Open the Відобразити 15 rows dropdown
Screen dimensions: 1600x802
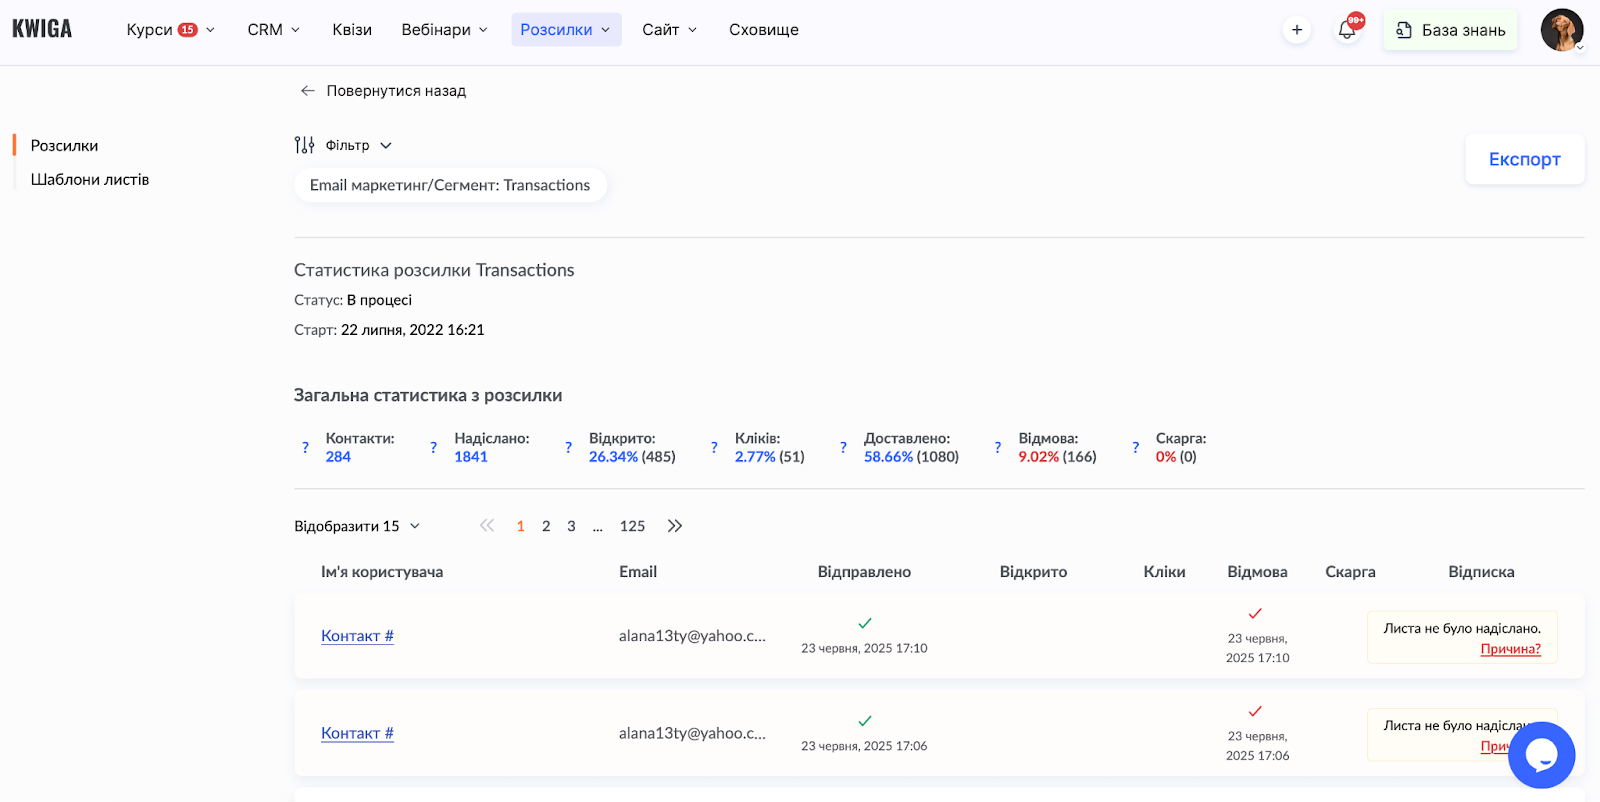pyautogui.click(x=357, y=526)
